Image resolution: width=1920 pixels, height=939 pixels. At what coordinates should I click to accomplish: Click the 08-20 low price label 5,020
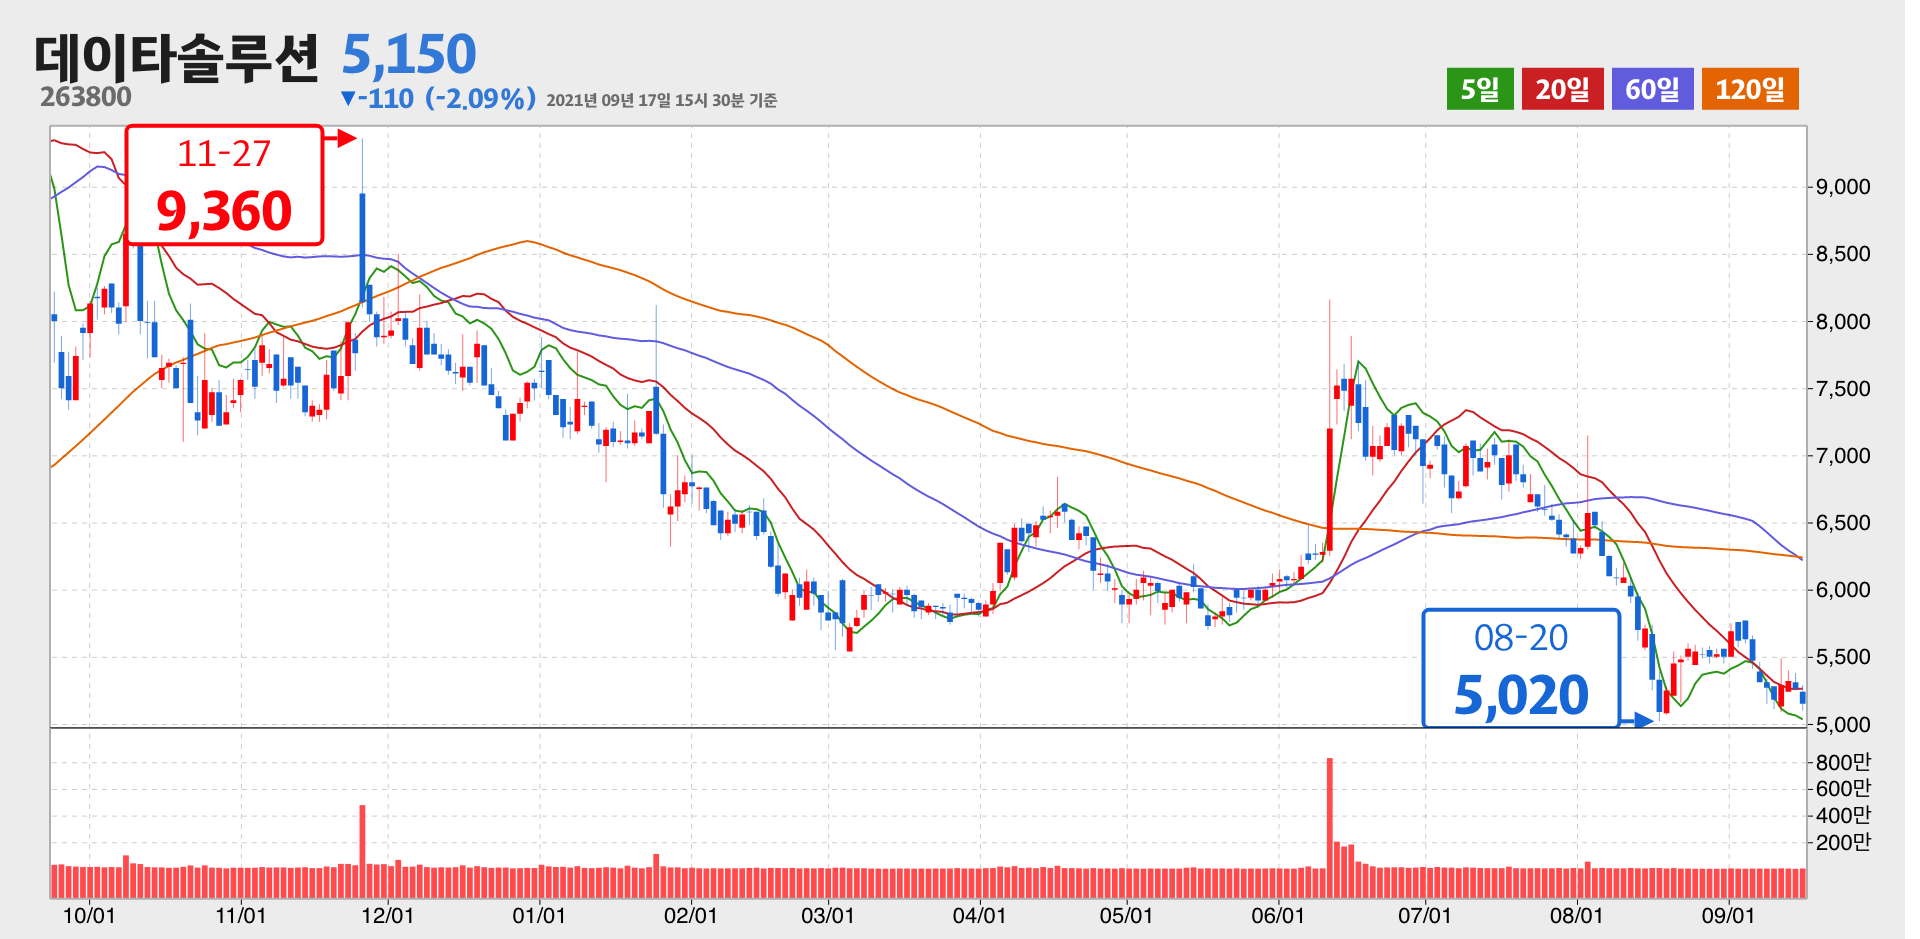1521,668
